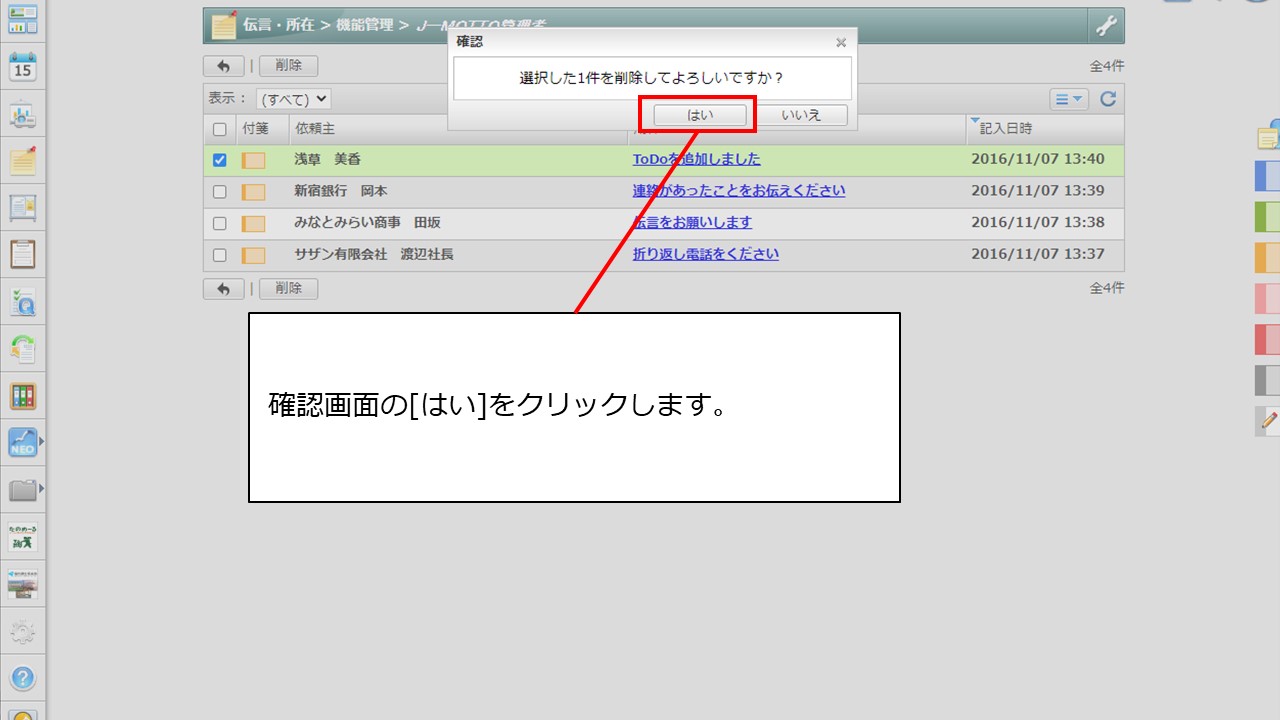Open the document with green arrows sidebar icon
Viewport: 1280px width, 720px height.
tap(22, 348)
